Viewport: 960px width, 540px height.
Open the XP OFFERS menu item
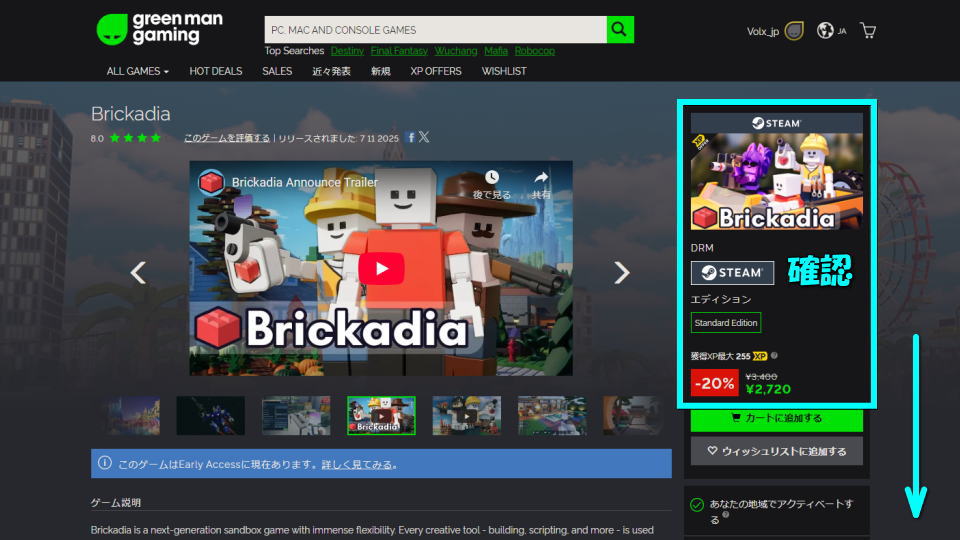point(435,71)
